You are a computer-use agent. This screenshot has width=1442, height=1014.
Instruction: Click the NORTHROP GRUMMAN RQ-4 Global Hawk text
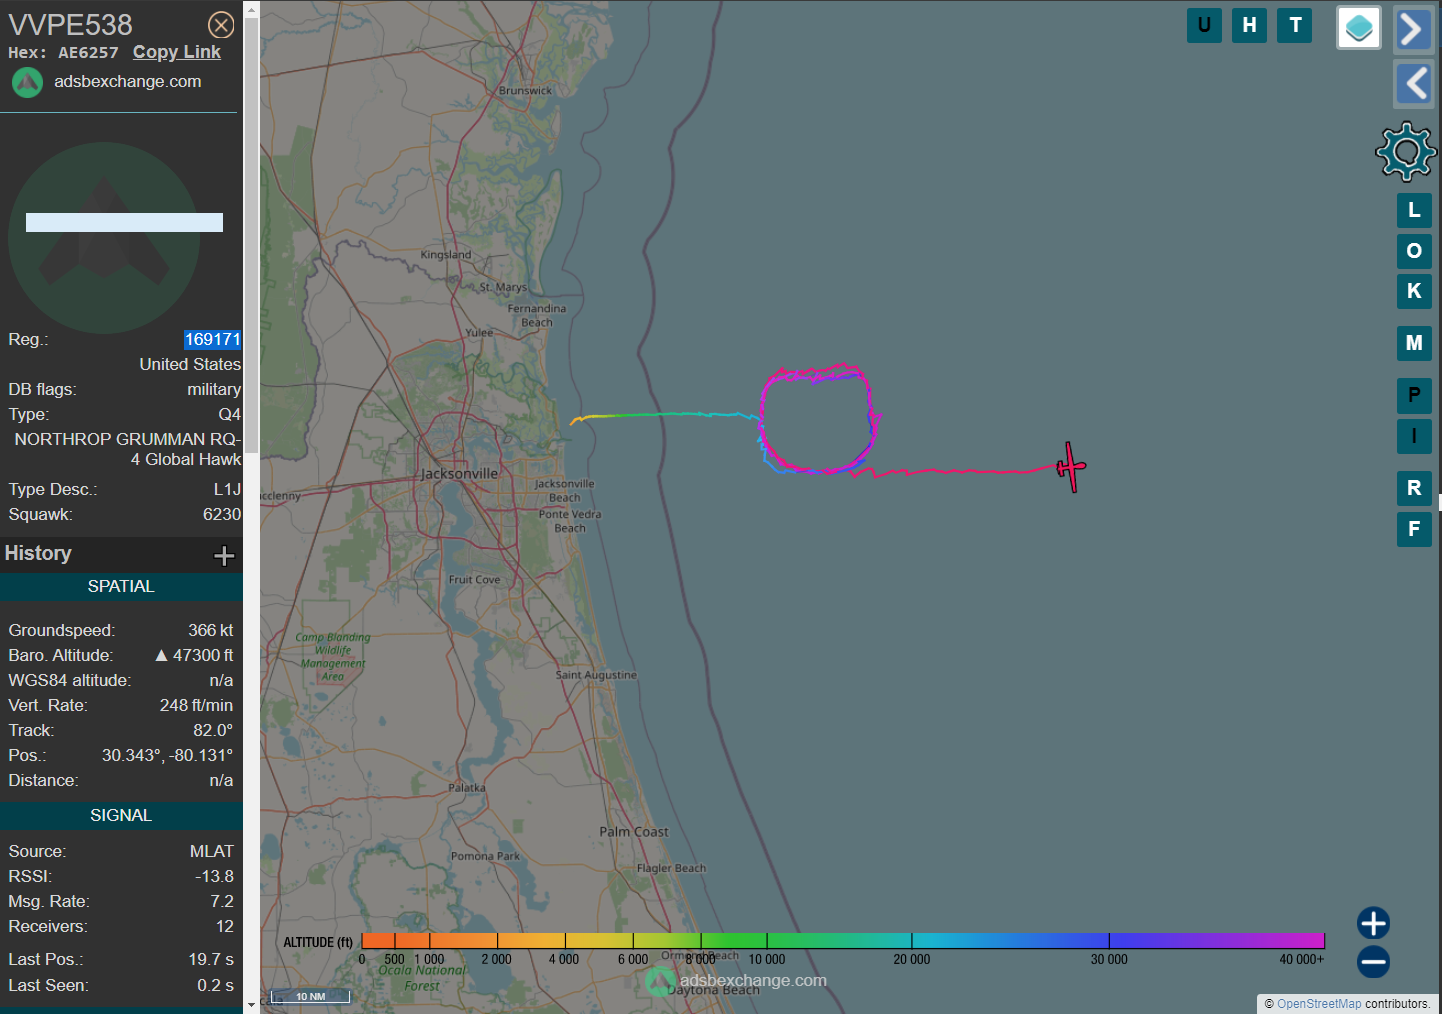point(127,449)
